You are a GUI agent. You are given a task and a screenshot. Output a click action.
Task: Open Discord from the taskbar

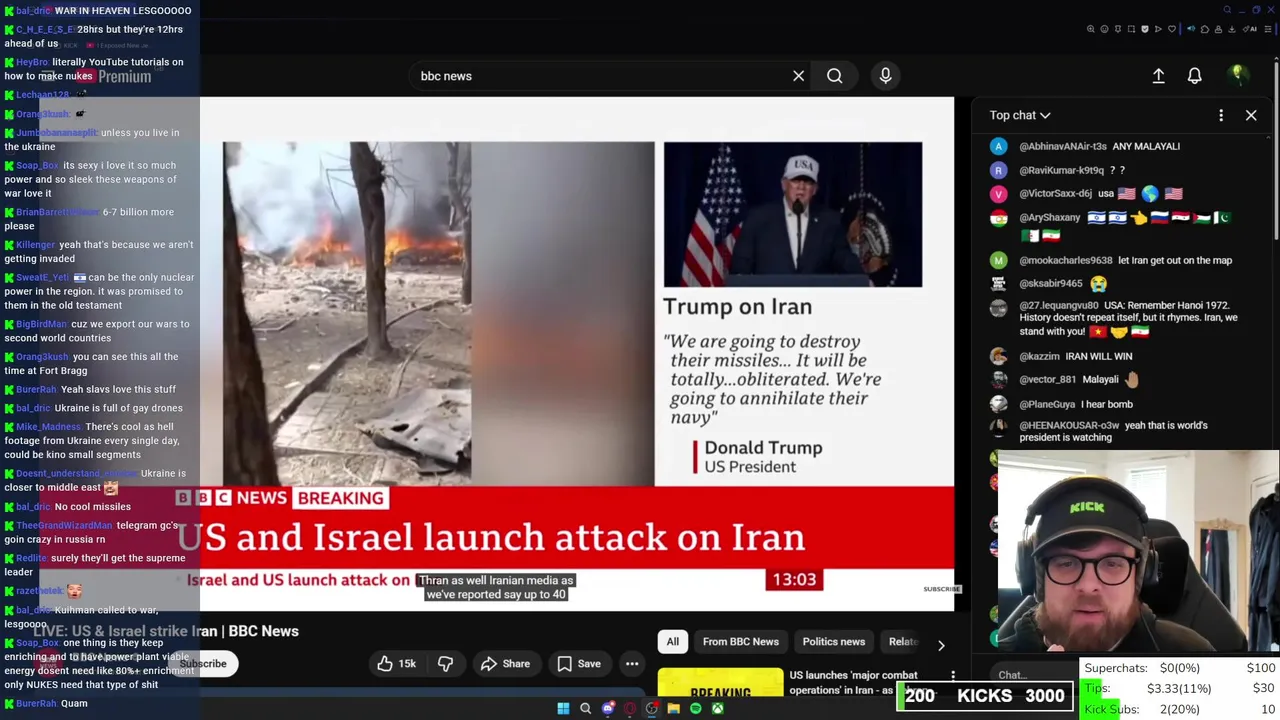608,708
